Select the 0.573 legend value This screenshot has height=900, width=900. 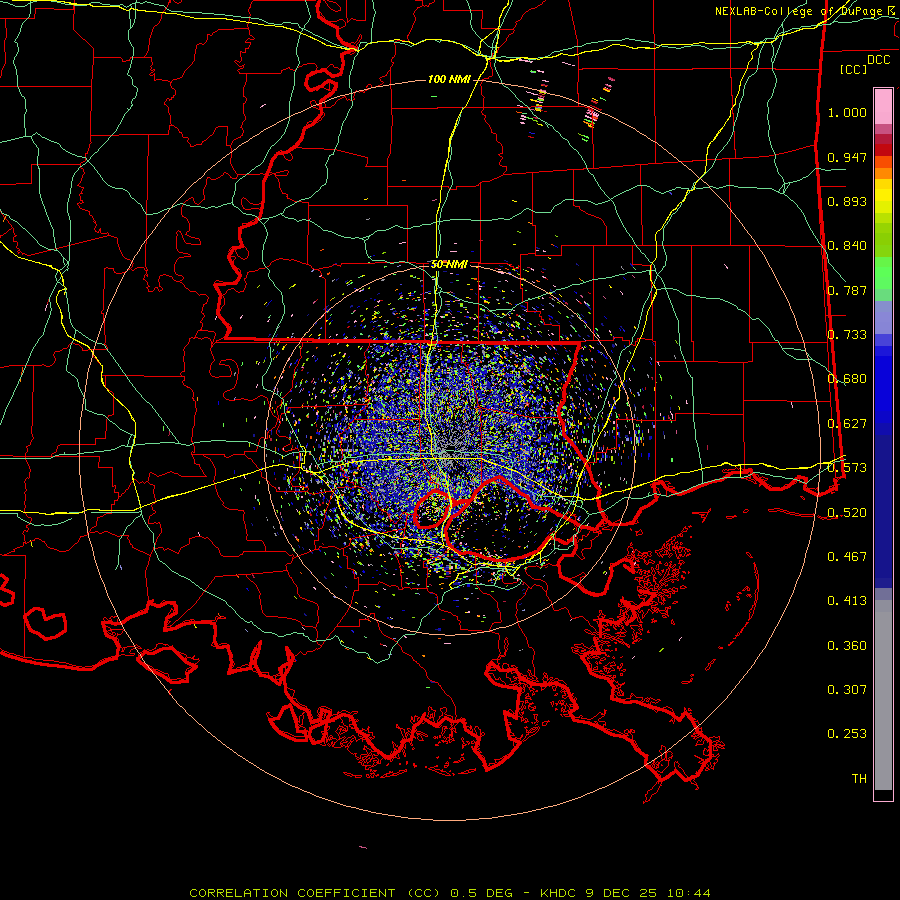pyautogui.click(x=847, y=468)
